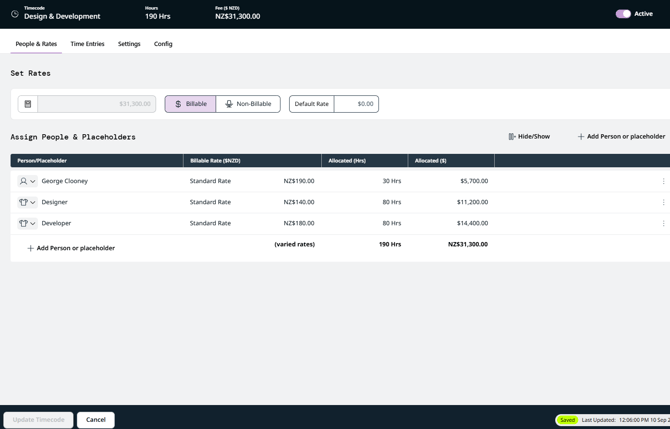
Task: Click the (varied rates) total label
Action: pyautogui.click(x=294, y=244)
